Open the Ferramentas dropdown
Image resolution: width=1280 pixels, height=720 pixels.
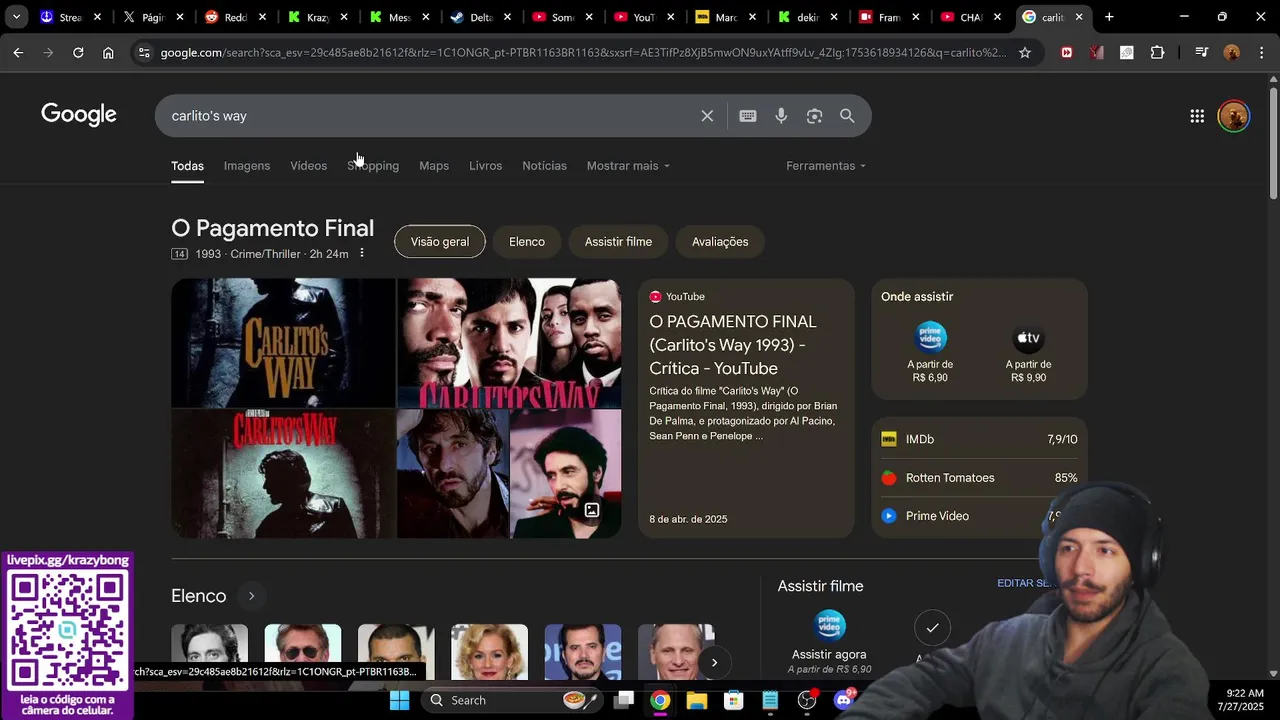826,166
